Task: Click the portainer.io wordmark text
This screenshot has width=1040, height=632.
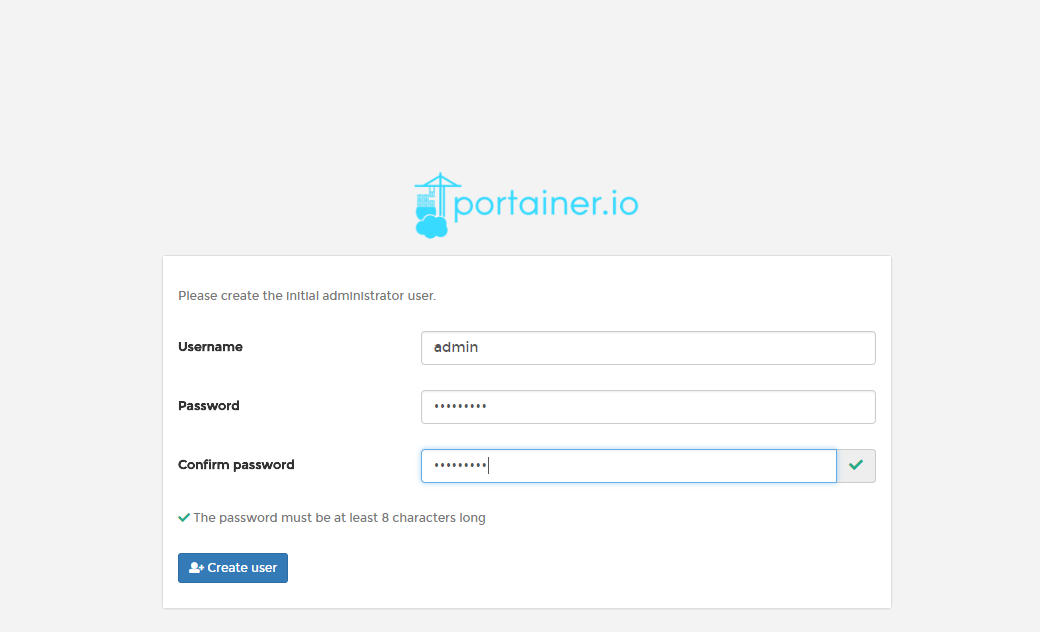Action: coord(546,205)
